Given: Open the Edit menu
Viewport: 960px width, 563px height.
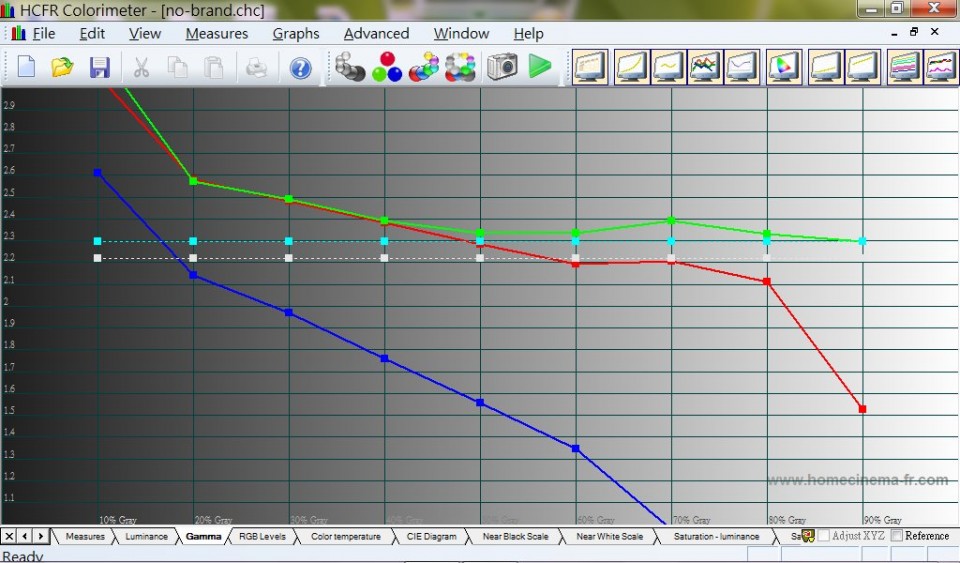Looking at the screenshot, I should coord(92,34).
